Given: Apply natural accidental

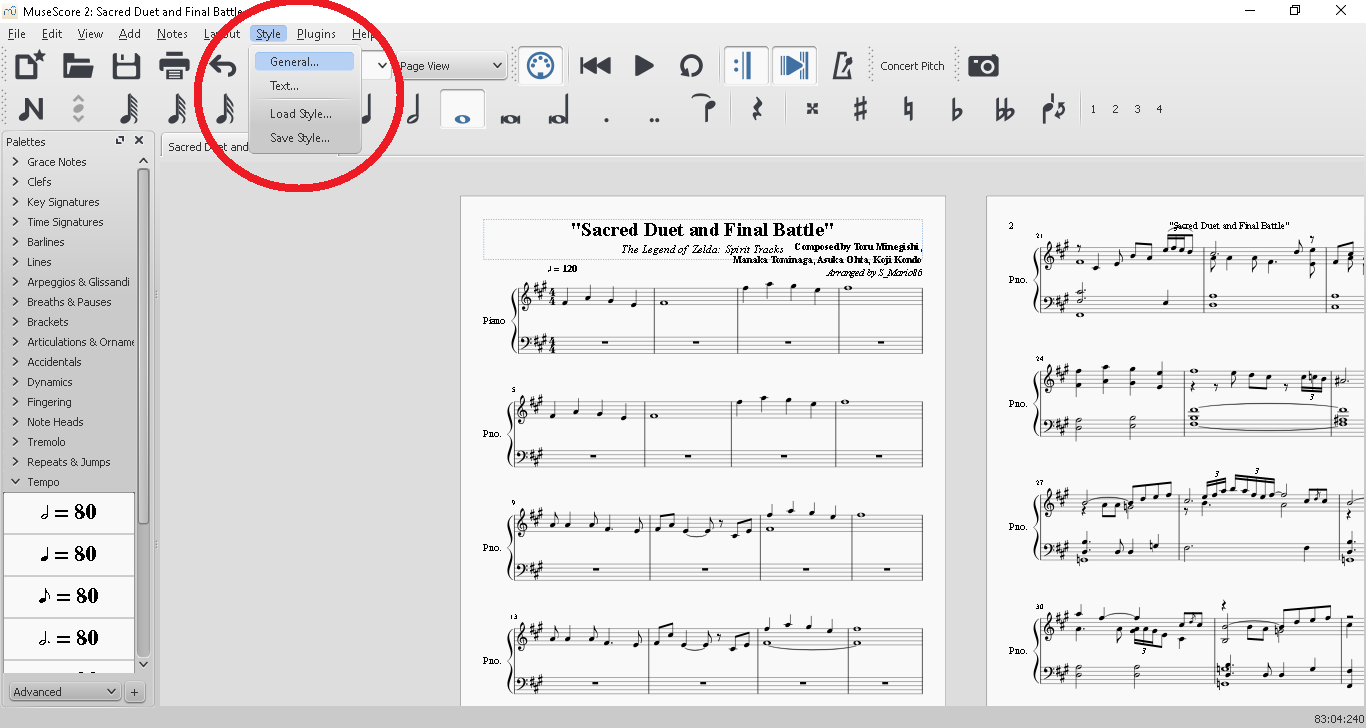Looking at the screenshot, I should (908, 109).
